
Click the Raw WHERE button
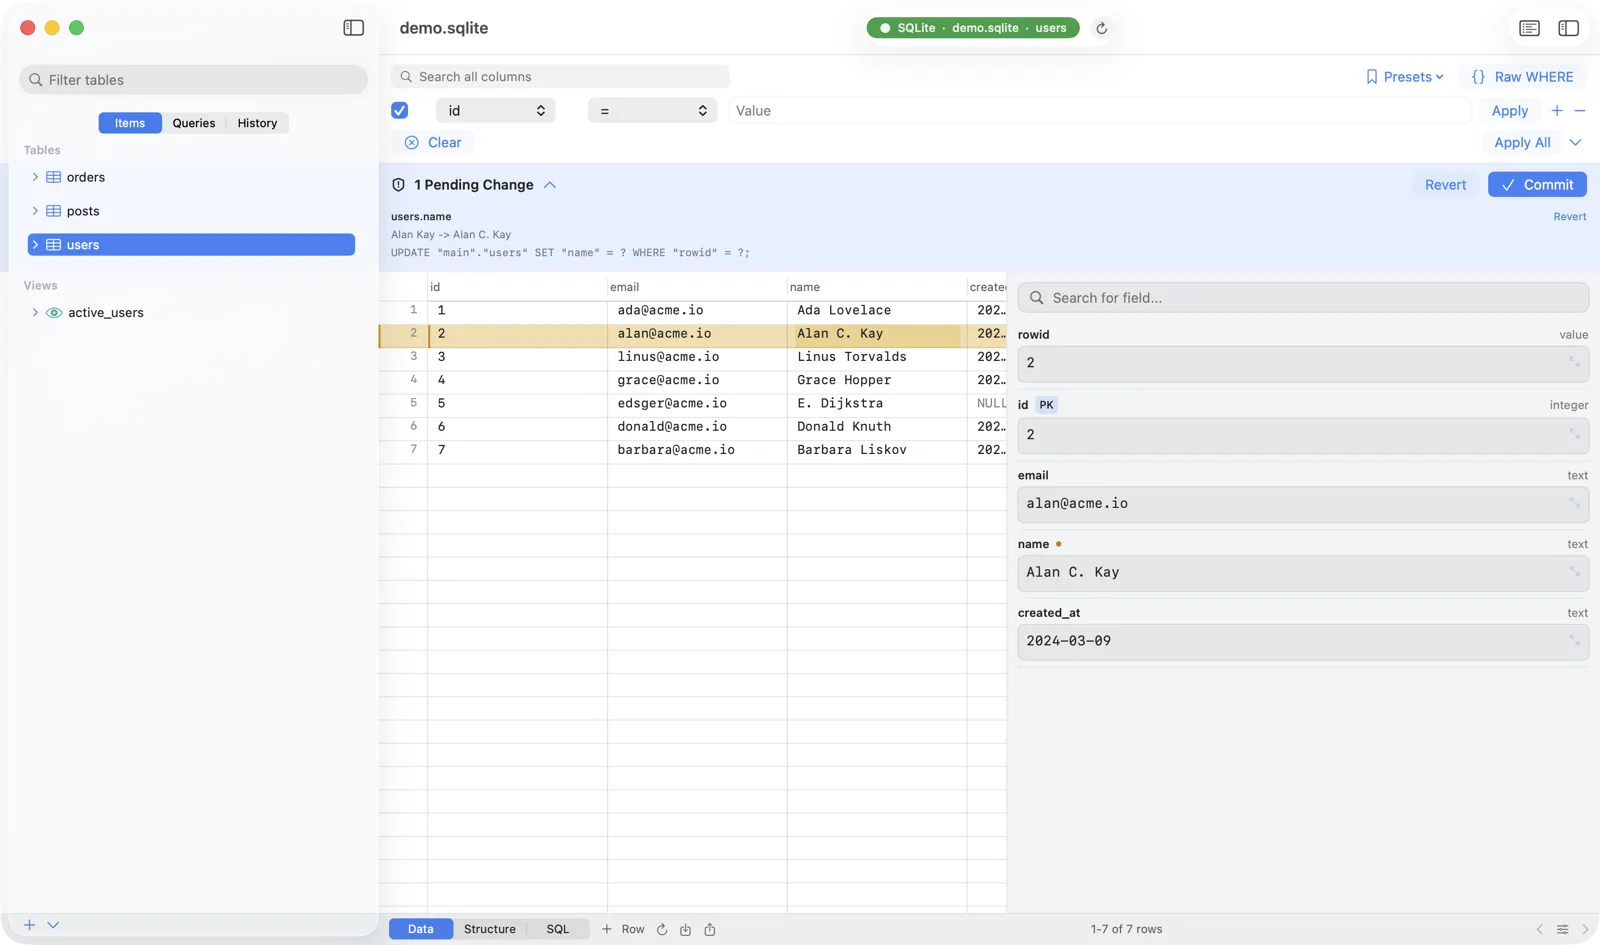coord(1522,77)
